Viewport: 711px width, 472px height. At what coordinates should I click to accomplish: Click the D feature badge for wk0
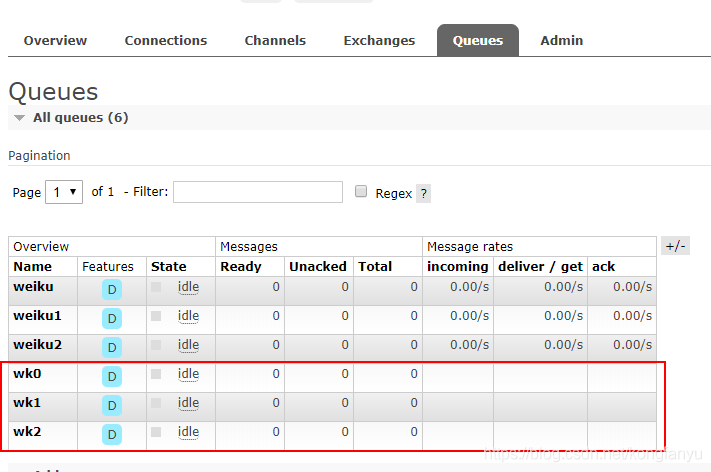click(x=112, y=376)
